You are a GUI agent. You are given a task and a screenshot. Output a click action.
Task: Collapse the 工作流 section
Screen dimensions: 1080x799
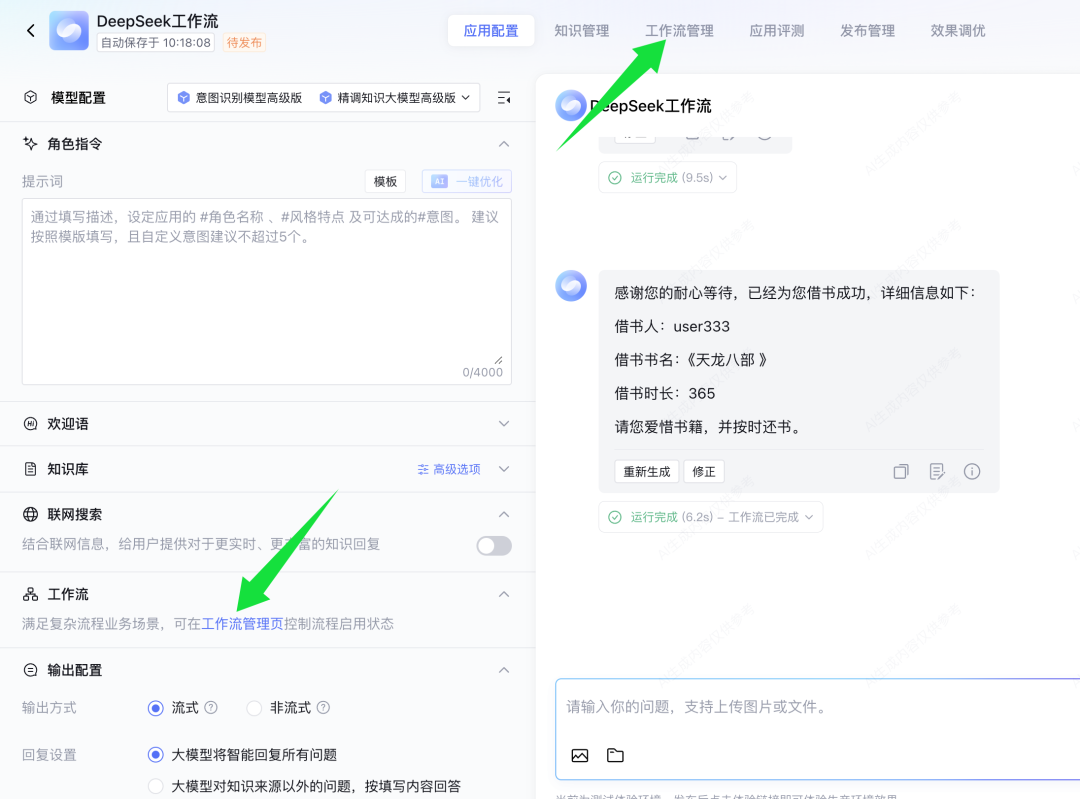coord(504,594)
